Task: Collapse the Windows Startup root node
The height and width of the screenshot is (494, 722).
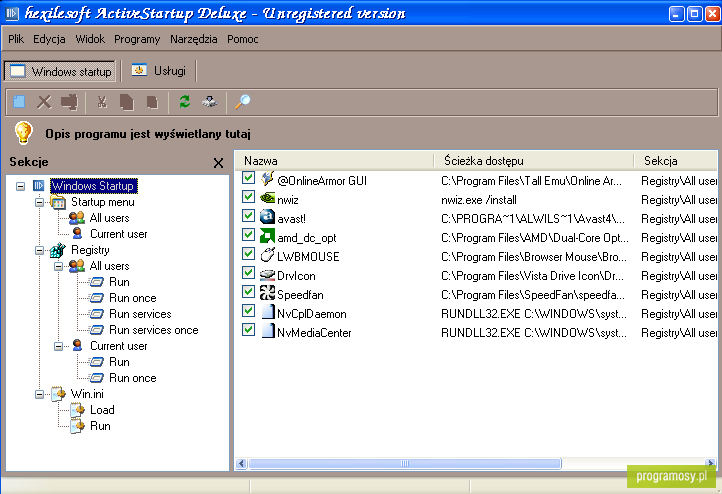Action: point(20,186)
